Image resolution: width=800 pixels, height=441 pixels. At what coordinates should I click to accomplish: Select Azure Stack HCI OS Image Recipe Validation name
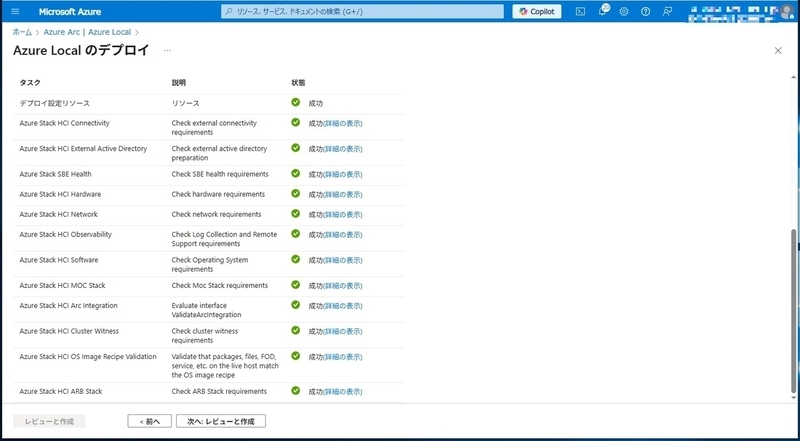pos(88,356)
